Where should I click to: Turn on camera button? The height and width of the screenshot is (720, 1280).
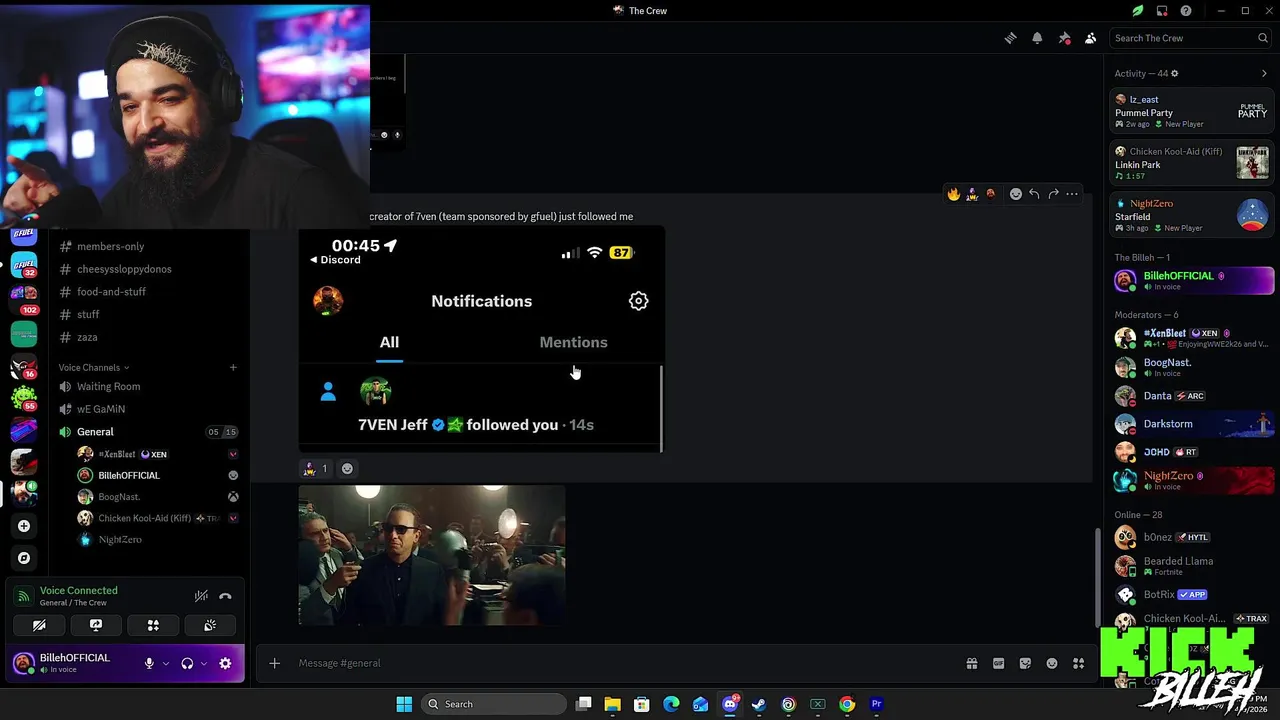pyautogui.click(x=39, y=625)
